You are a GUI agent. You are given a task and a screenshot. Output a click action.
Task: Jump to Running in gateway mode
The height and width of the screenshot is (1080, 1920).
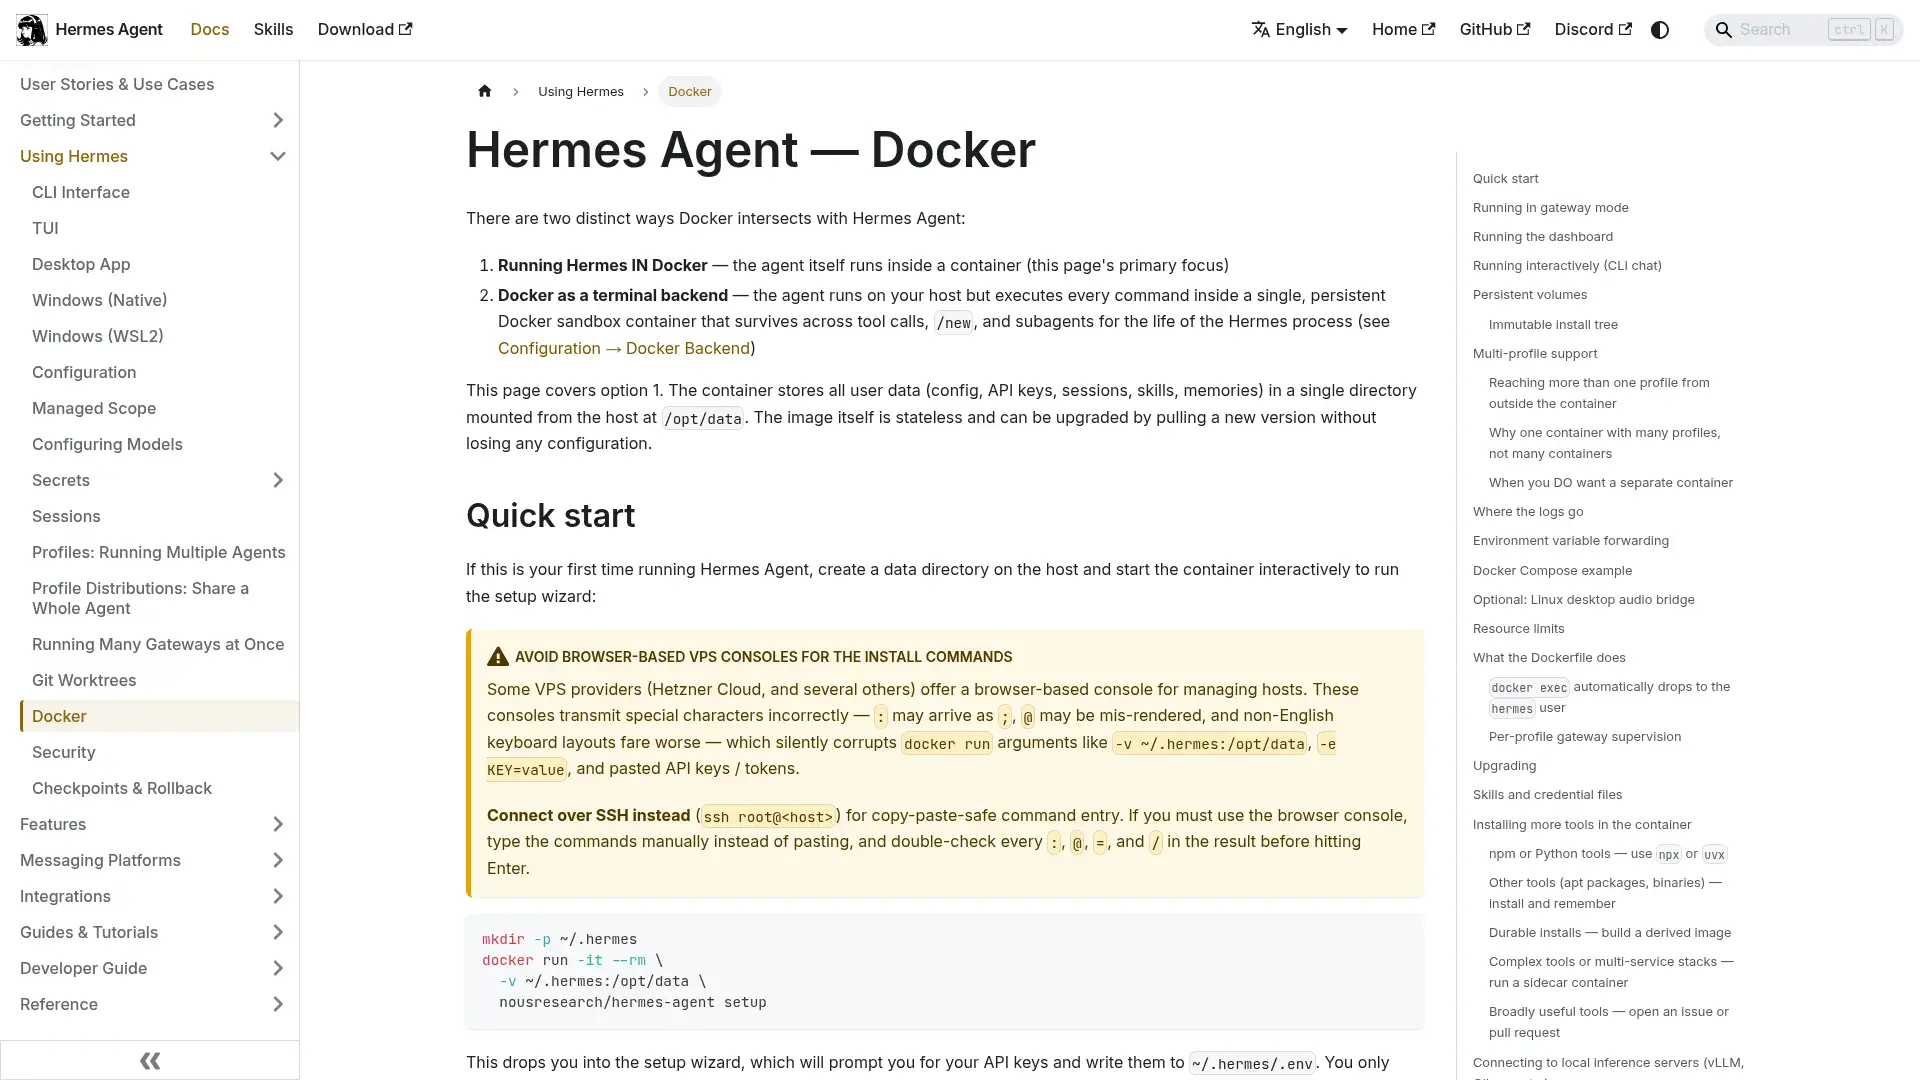tap(1551, 207)
